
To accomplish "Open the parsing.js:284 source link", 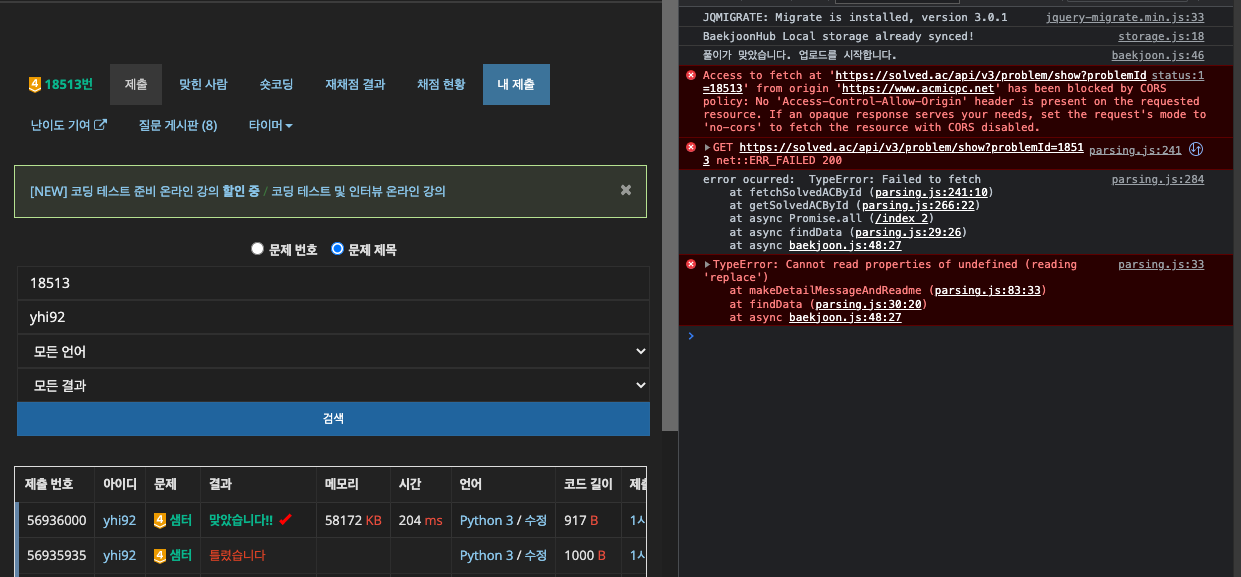I will click(1158, 180).
